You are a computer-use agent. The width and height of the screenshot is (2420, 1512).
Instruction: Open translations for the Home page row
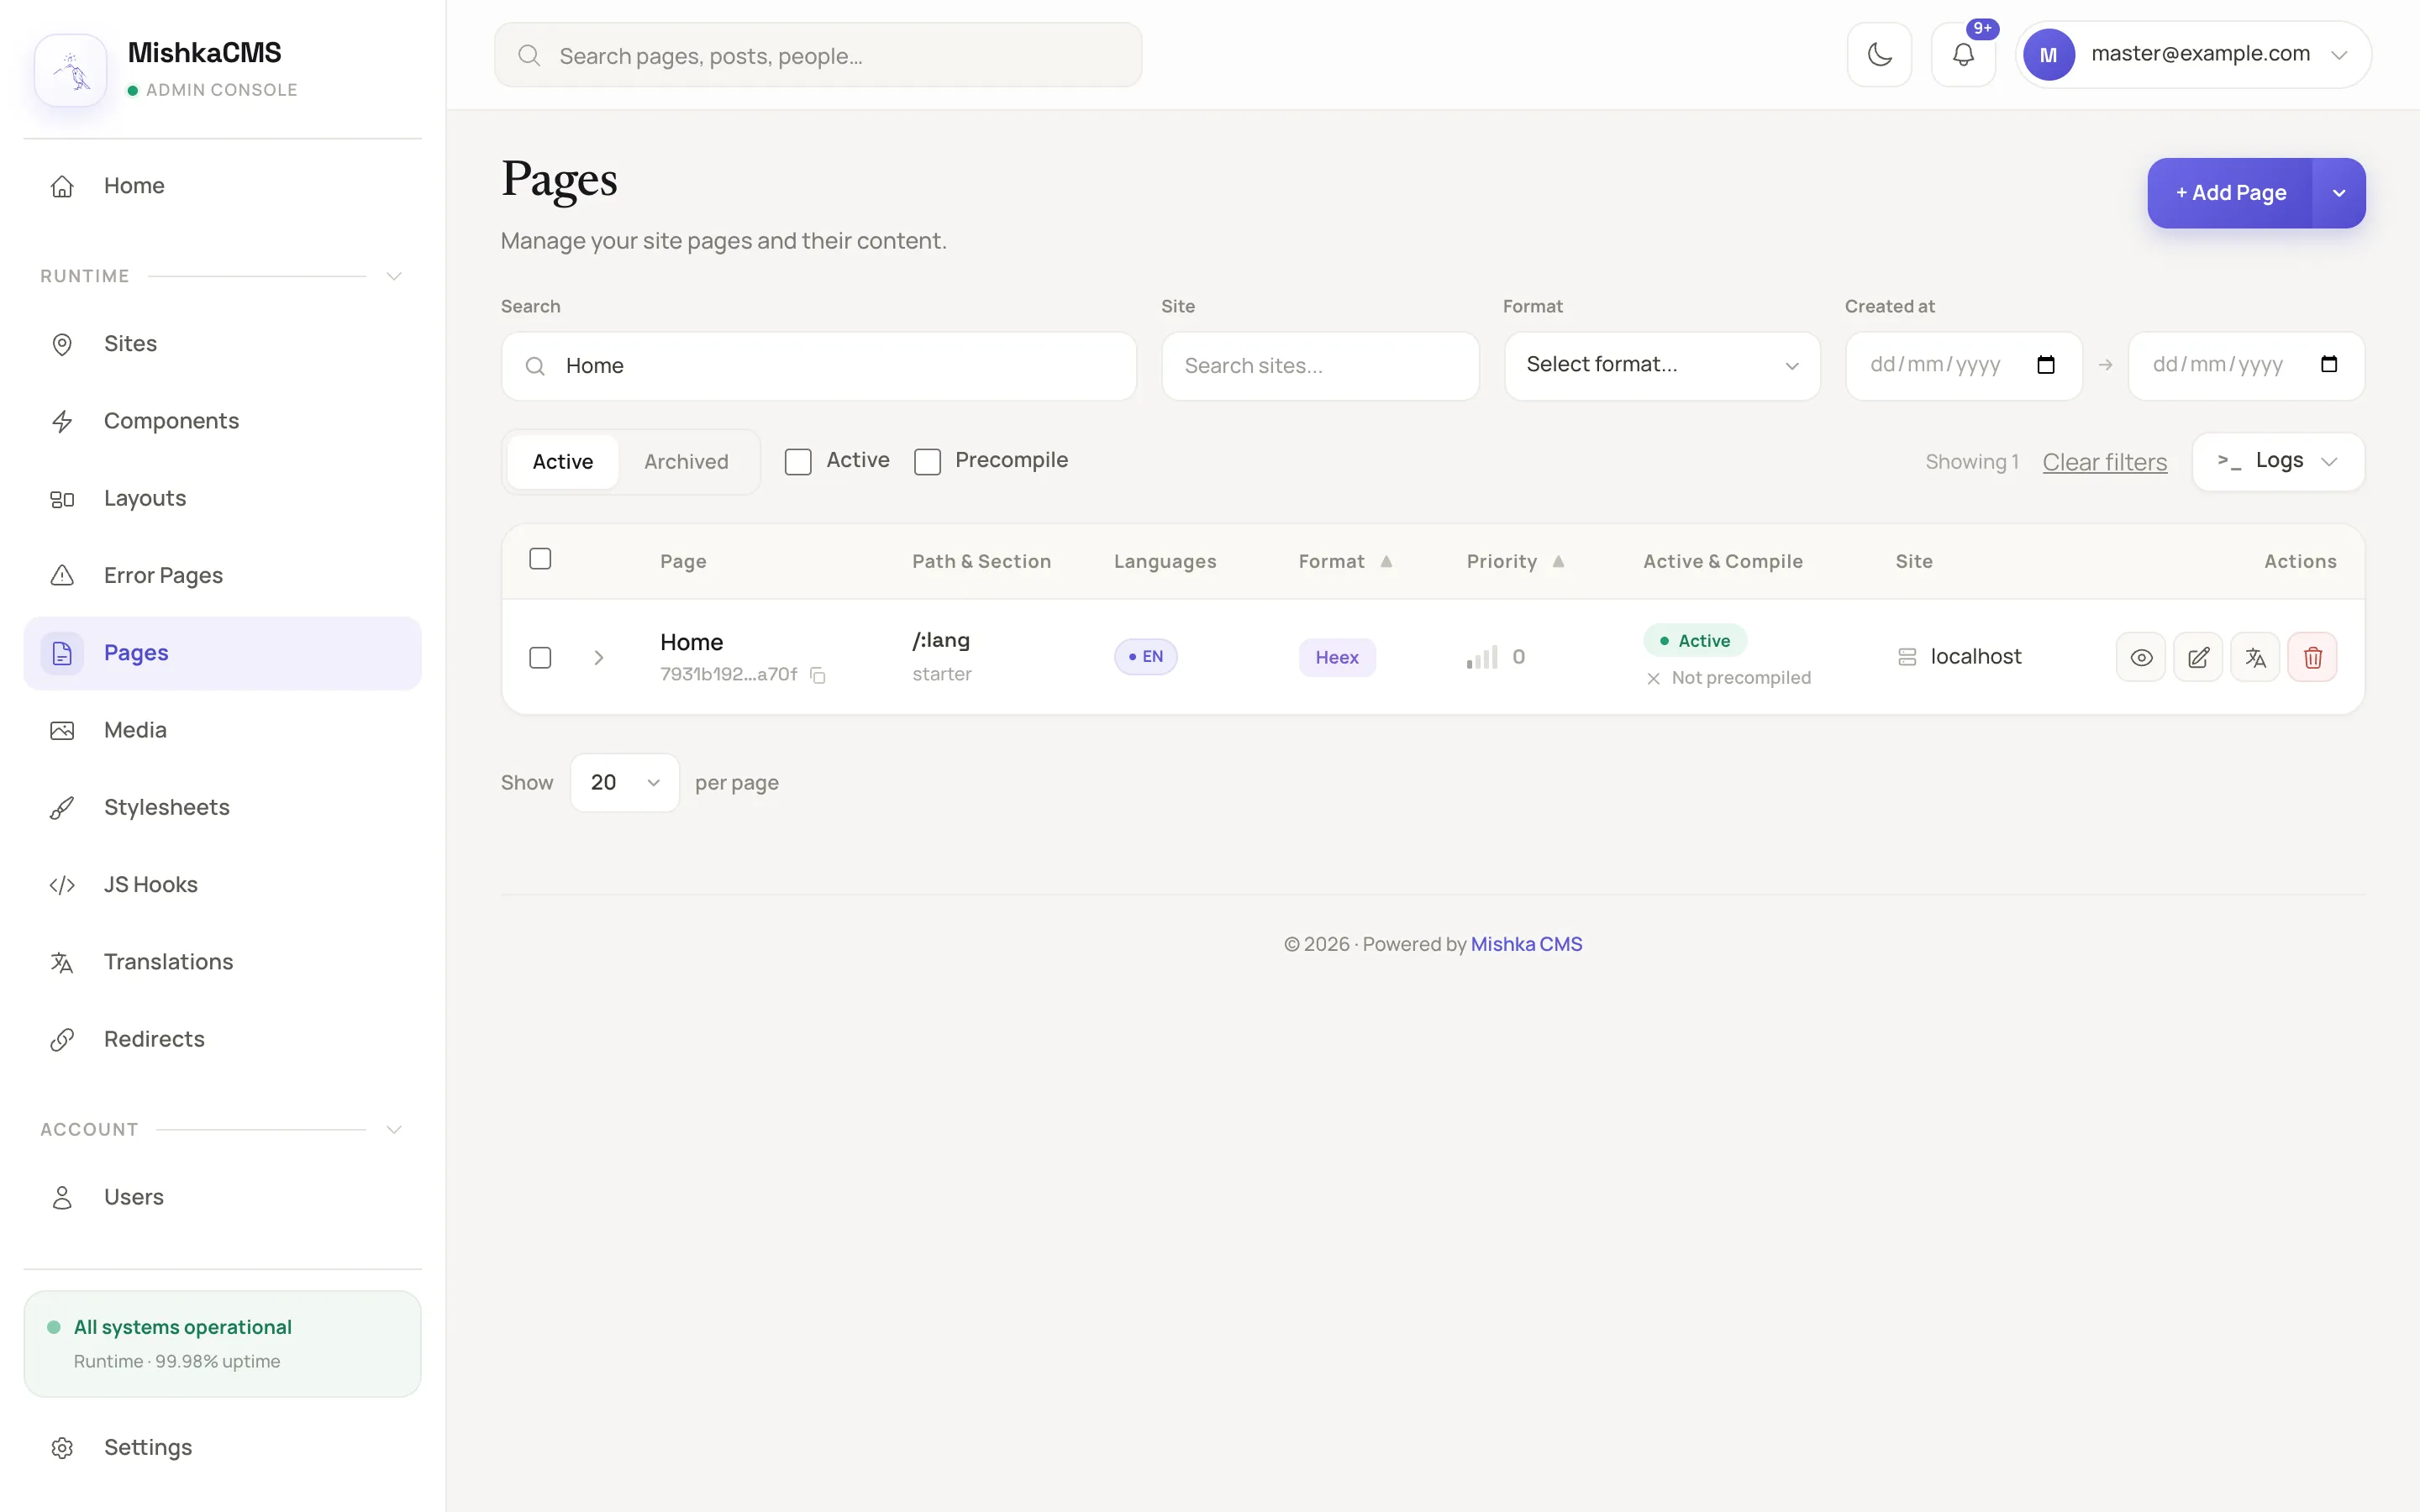point(2255,657)
